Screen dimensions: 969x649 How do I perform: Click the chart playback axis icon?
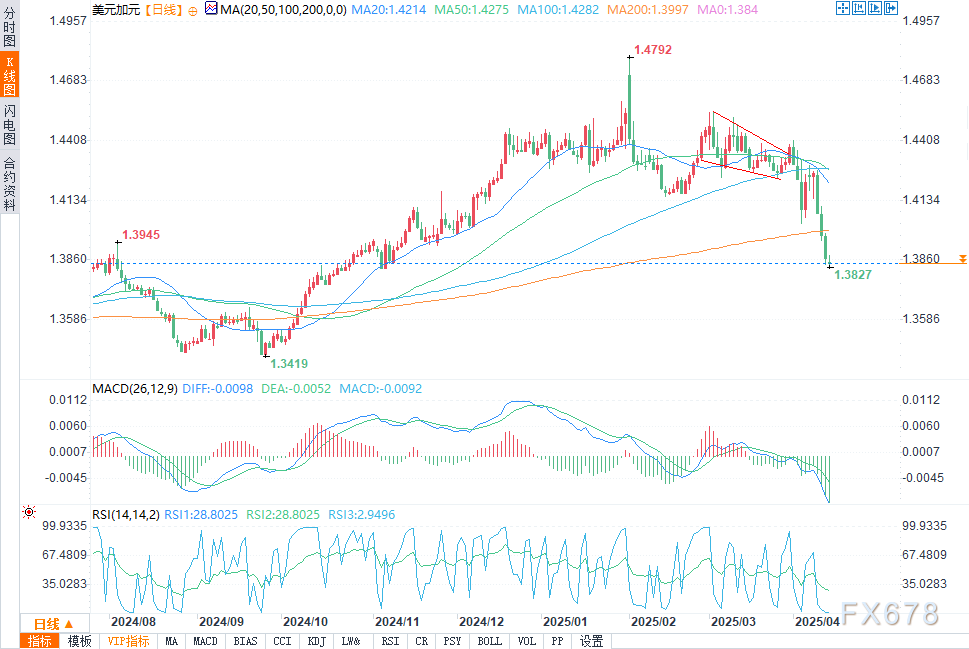click(875, 8)
